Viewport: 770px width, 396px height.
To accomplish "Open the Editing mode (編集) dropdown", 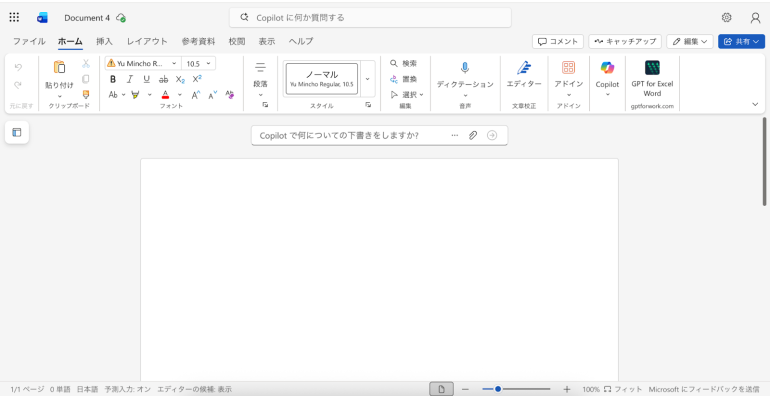I will (x=689, y=41).
